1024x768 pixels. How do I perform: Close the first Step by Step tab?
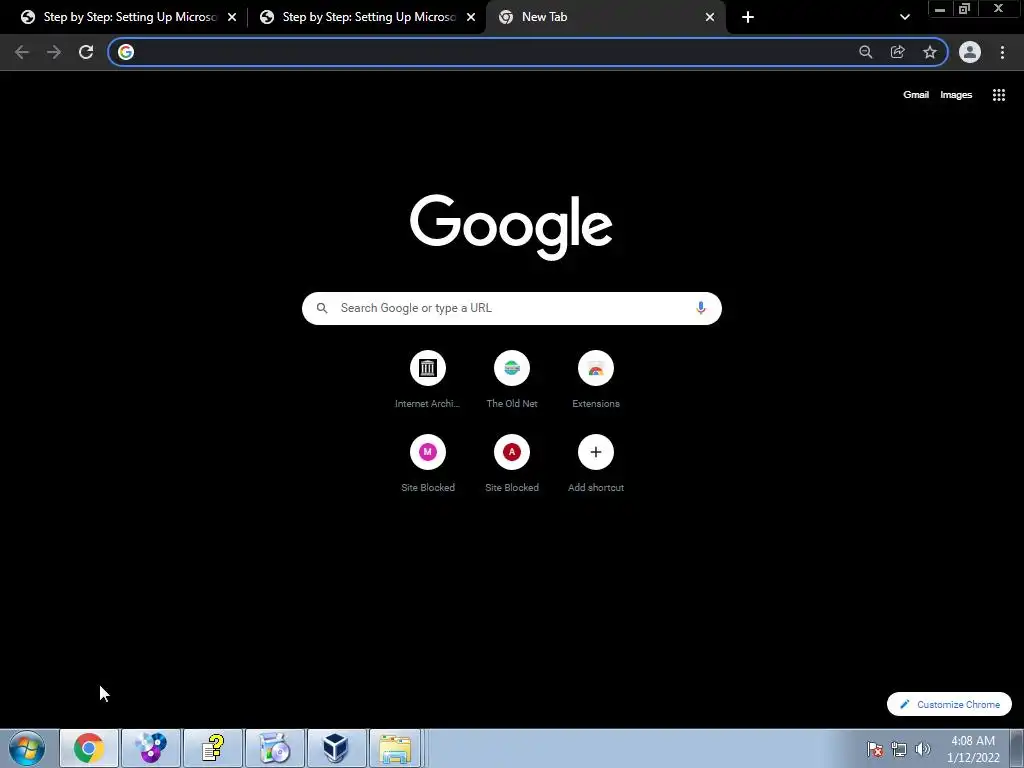(232, 17)
